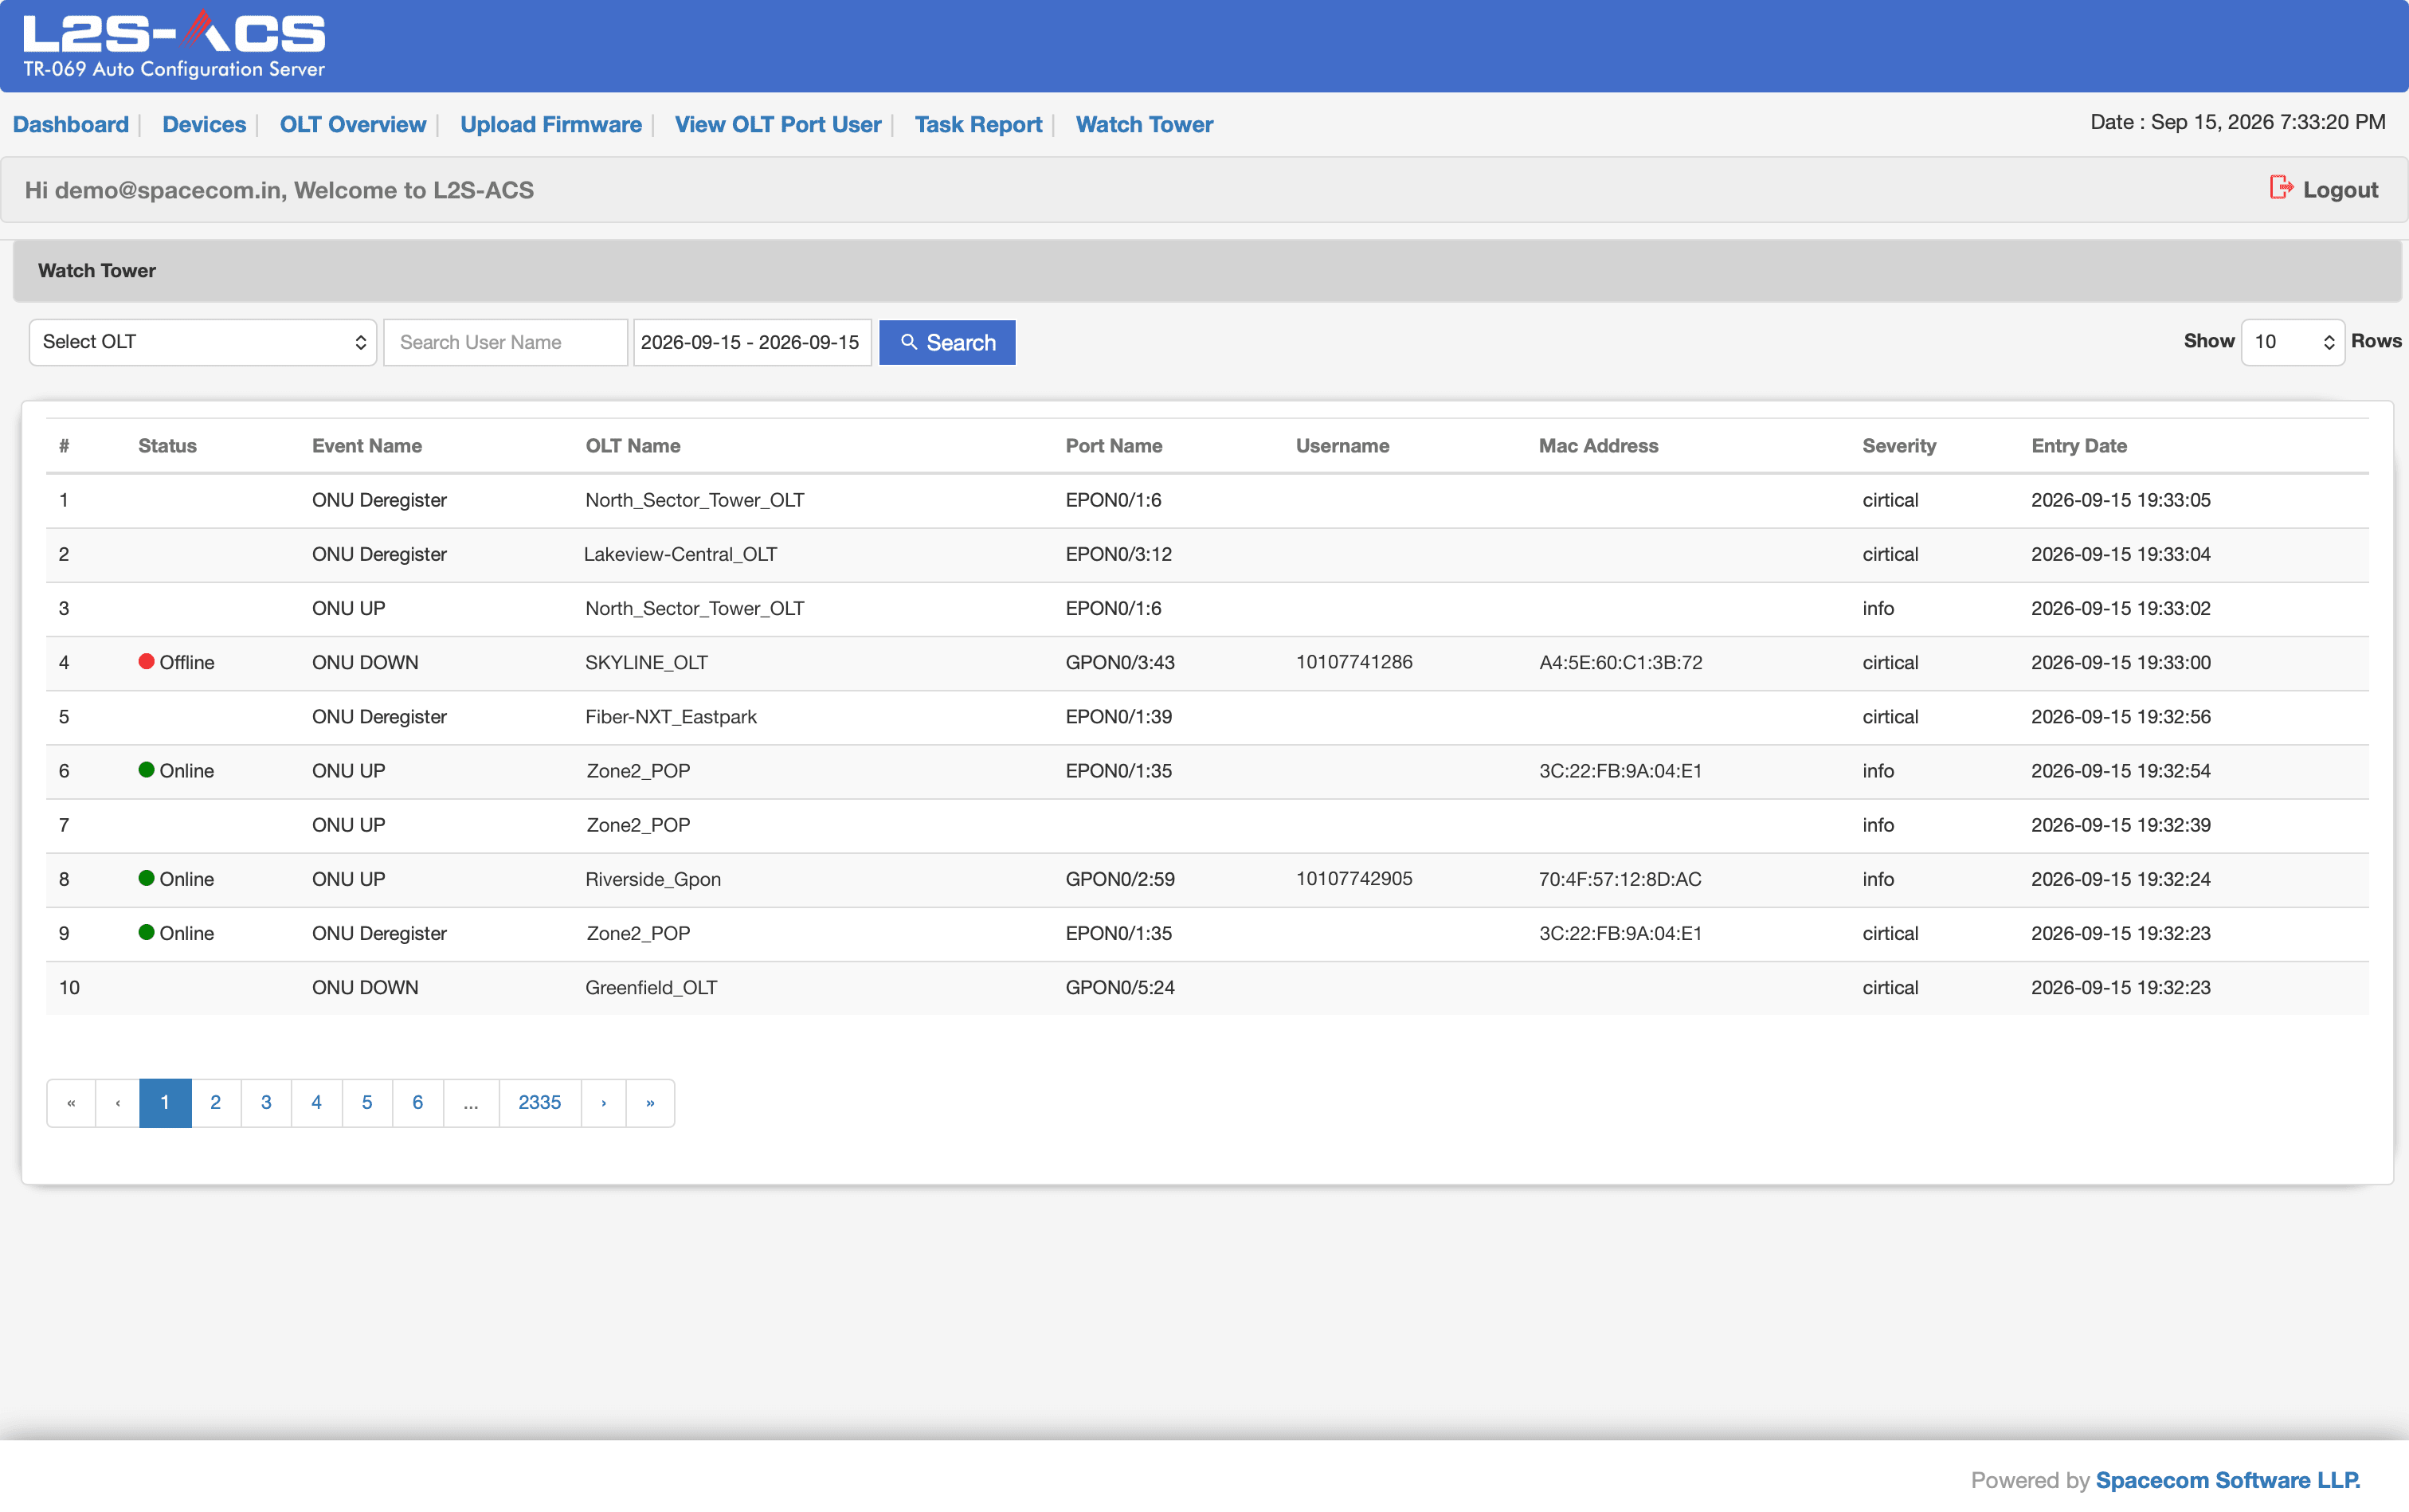Screen dimensions: 2409x1512
Task: Click the date range field
Action: point(752,342)
